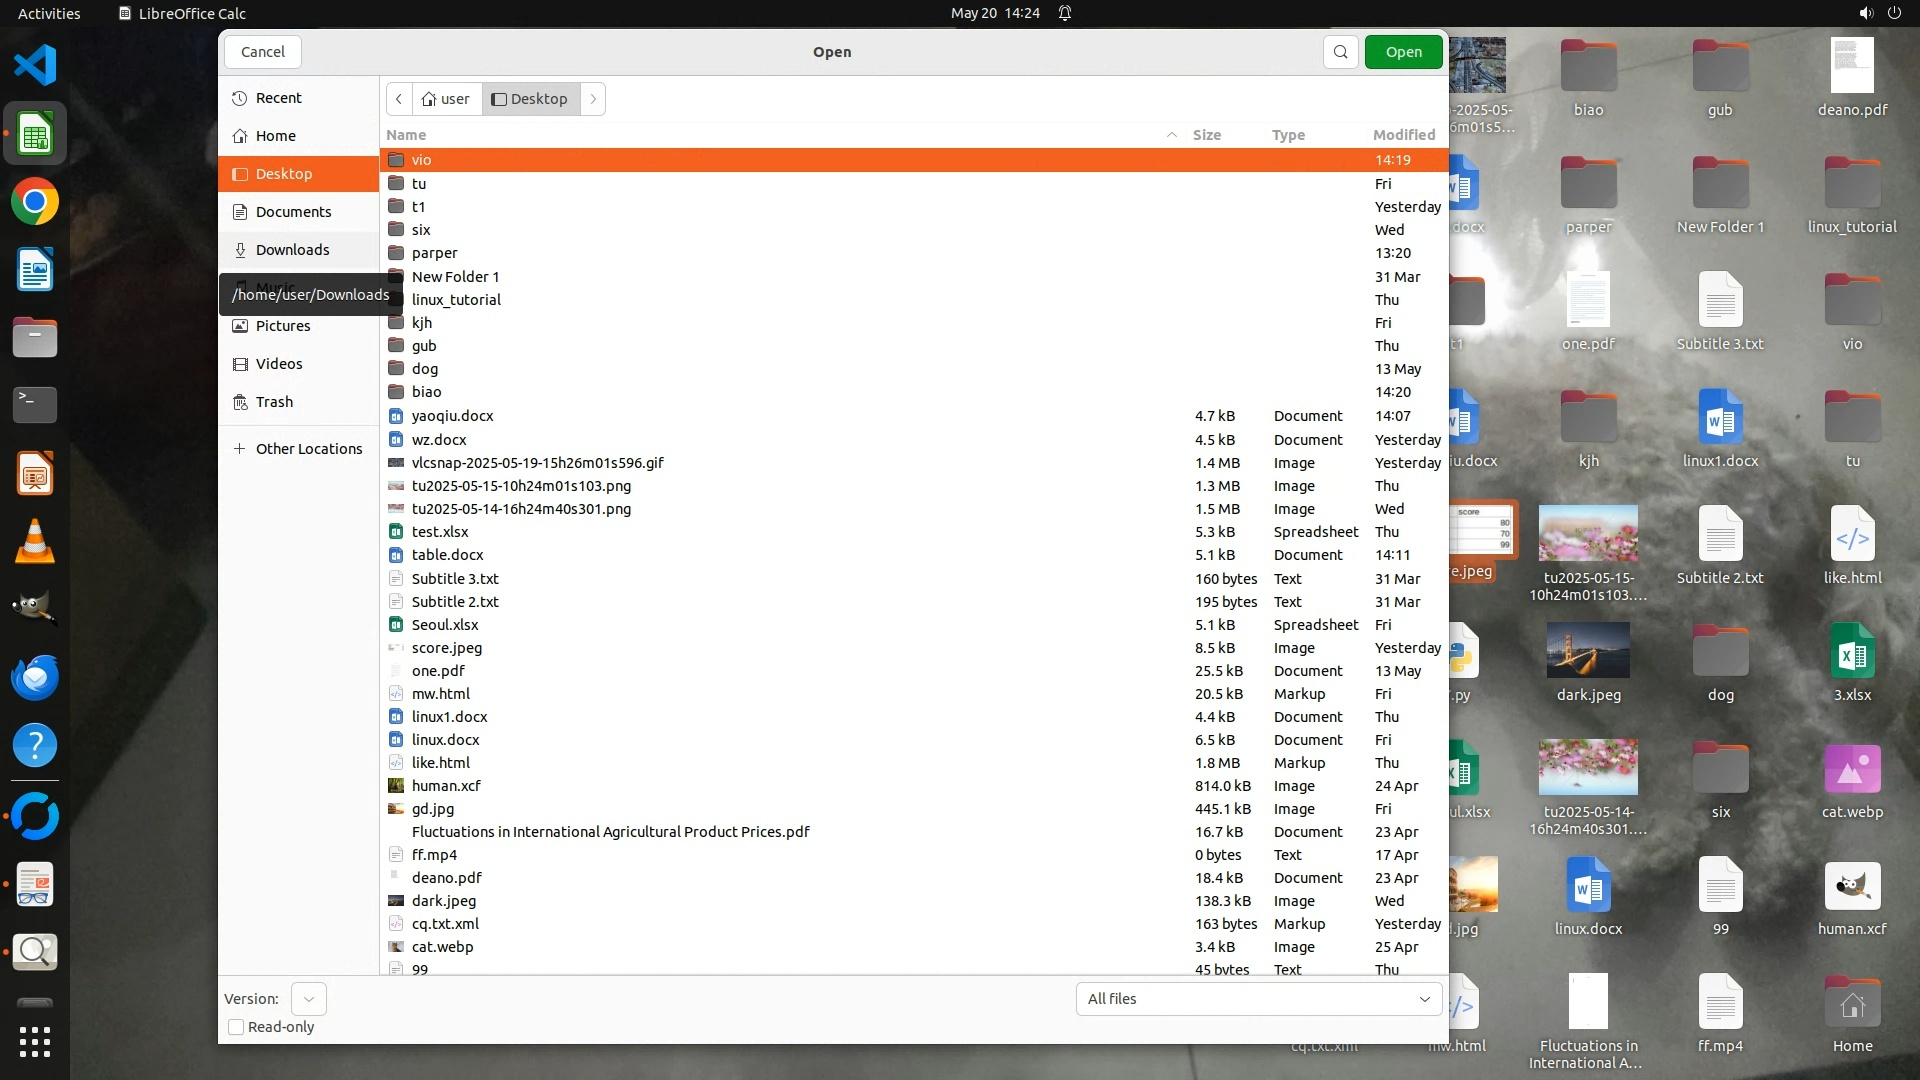
Task: Open Visual Studio Code from the dock
Action: tap(35, 66)
